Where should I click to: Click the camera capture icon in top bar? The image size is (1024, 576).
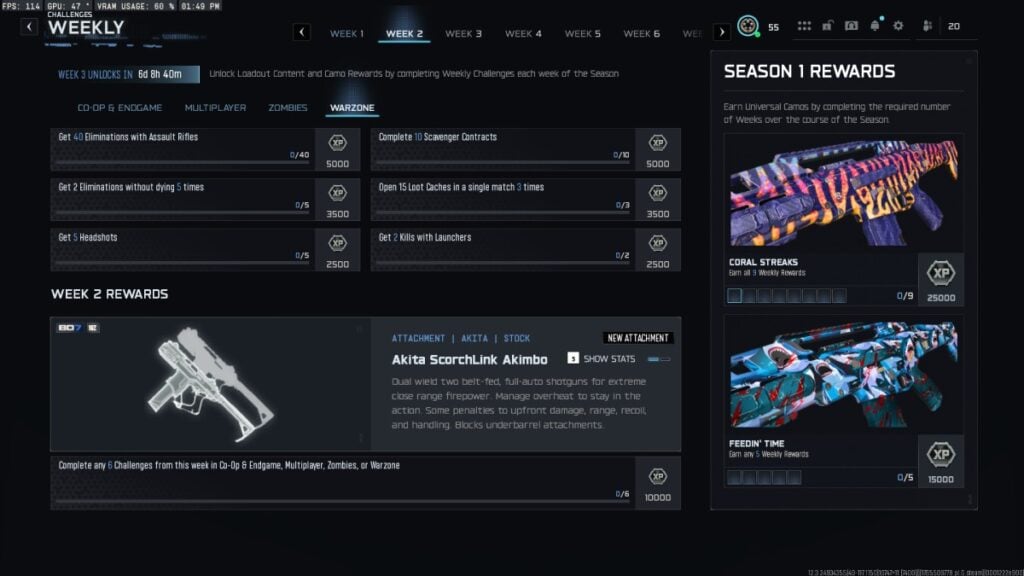[850, 27]
